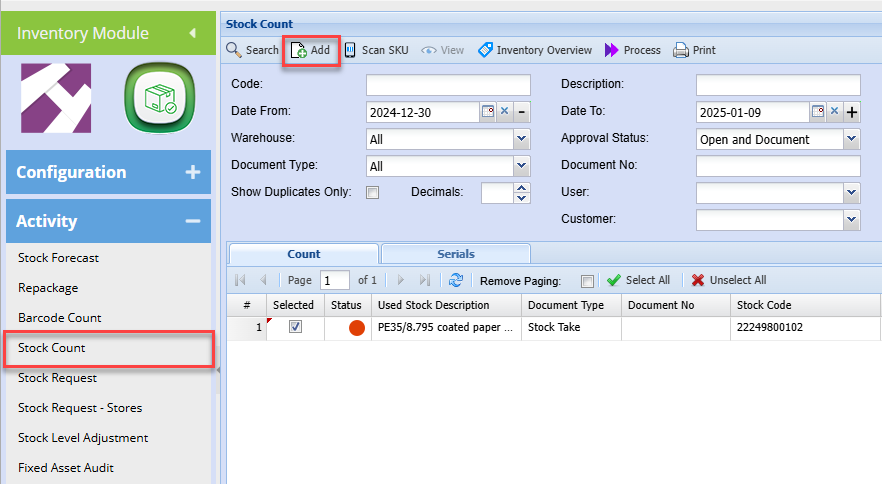882x484 pixels.
Task: Click the Print toolbar icon
Action: click(x=681, y=50)
